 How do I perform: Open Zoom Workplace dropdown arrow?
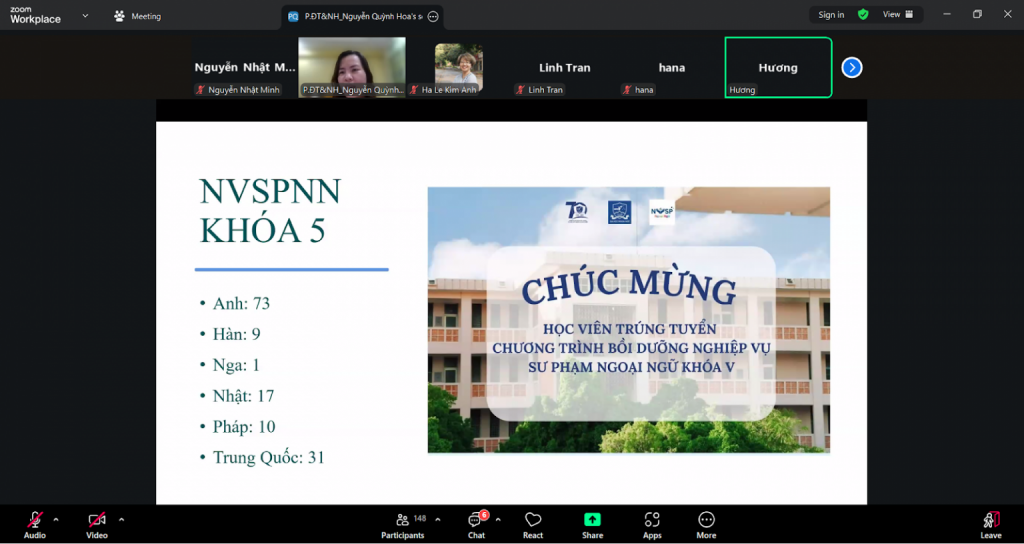click(x=84, y=16)
